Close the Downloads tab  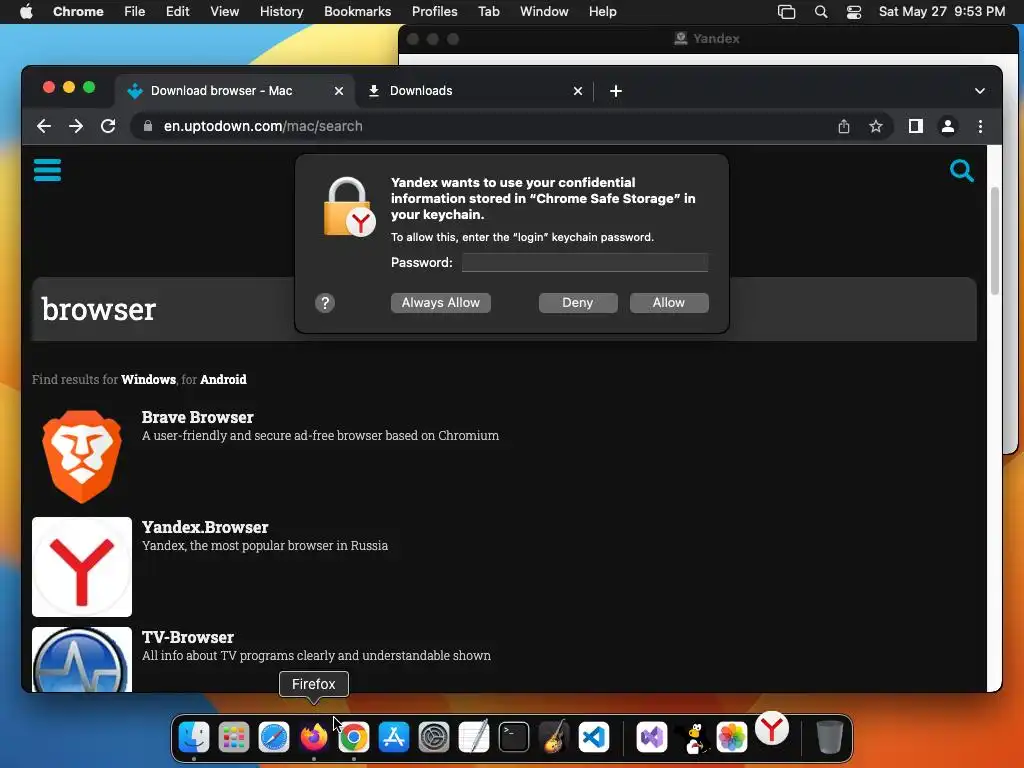[577, 91]
